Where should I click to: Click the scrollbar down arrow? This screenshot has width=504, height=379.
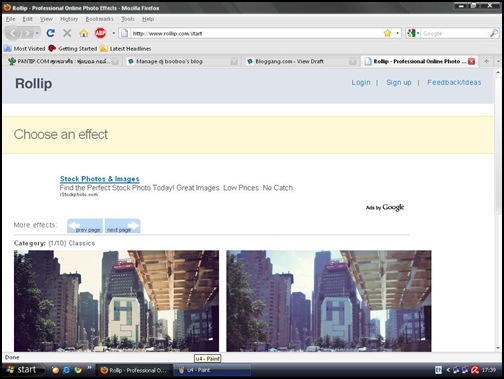tap(498, 348)
